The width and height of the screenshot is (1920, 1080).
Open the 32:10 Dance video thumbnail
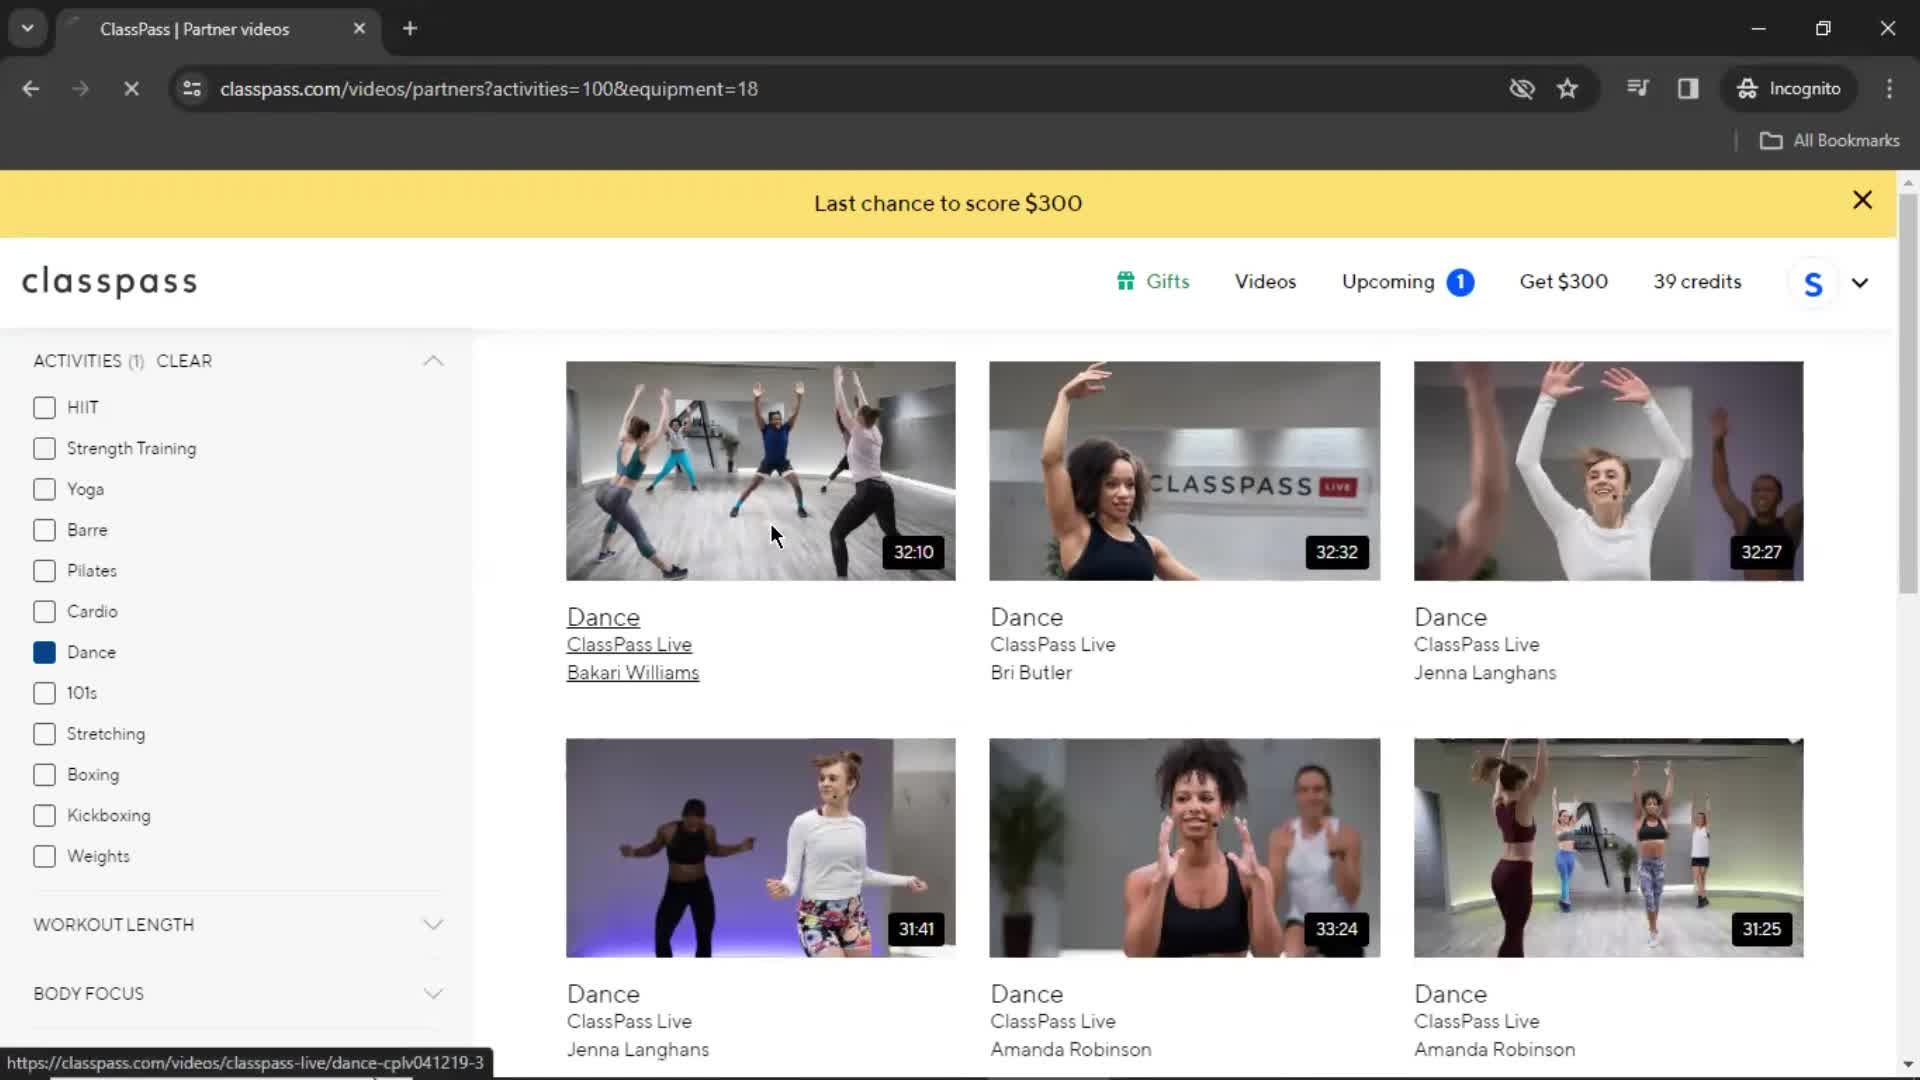[760, 471]
